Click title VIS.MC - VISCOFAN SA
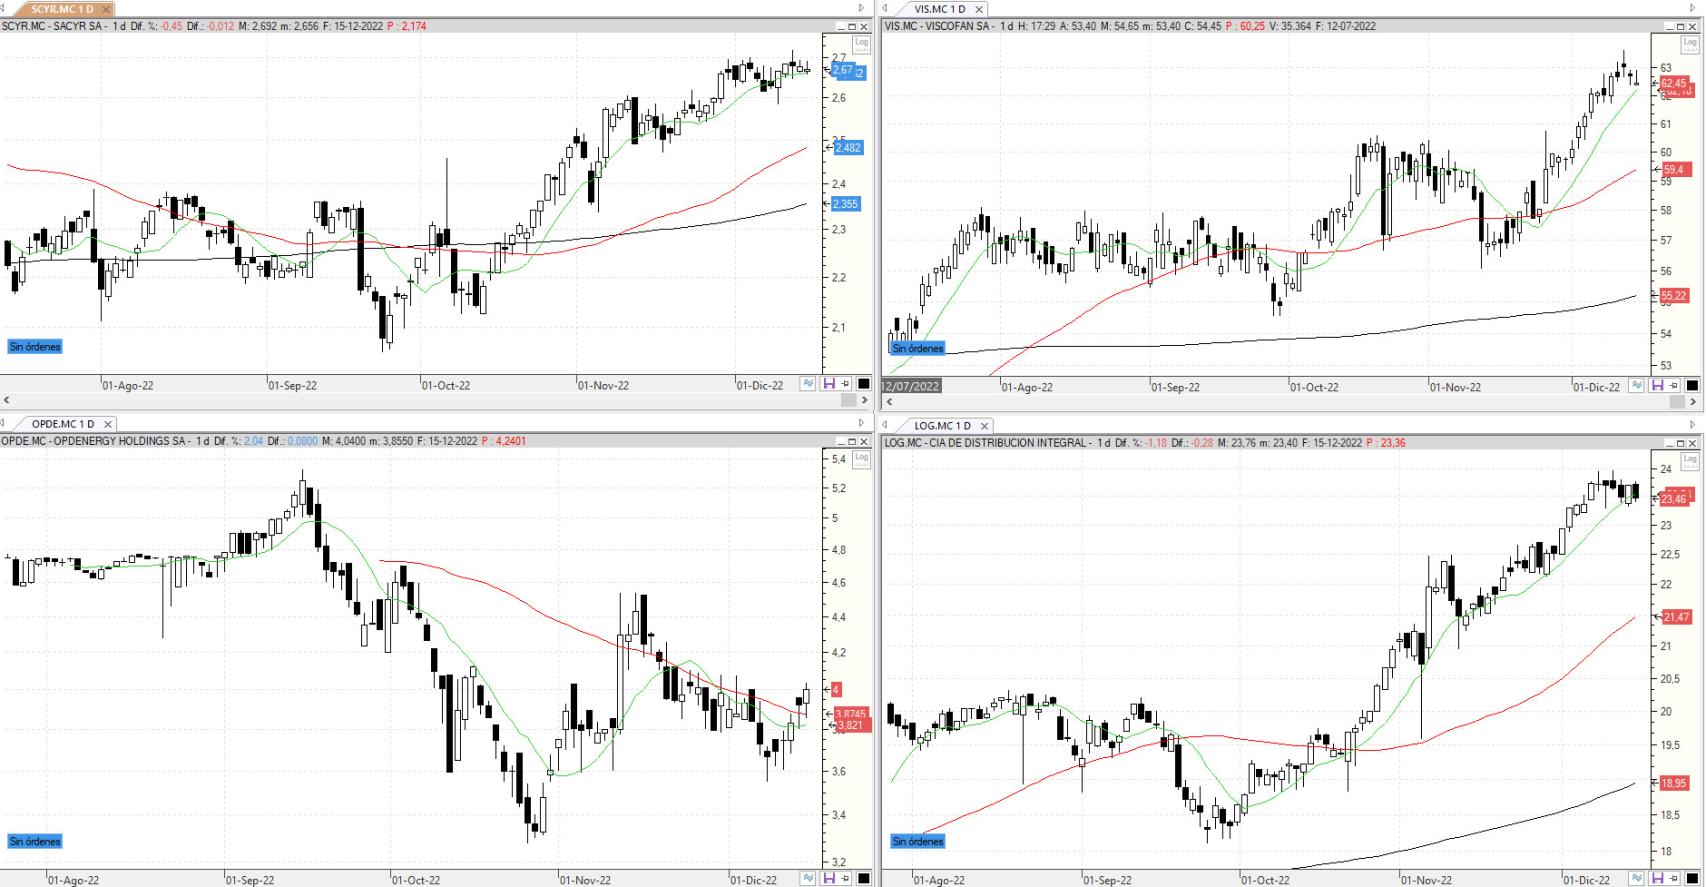 pyautogui.click(x=938, y=26)
